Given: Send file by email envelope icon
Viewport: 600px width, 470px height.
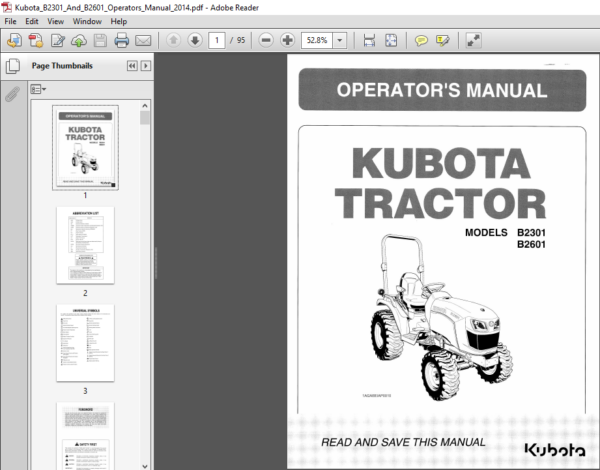Looking at the screenshot, I should [143, 40].
